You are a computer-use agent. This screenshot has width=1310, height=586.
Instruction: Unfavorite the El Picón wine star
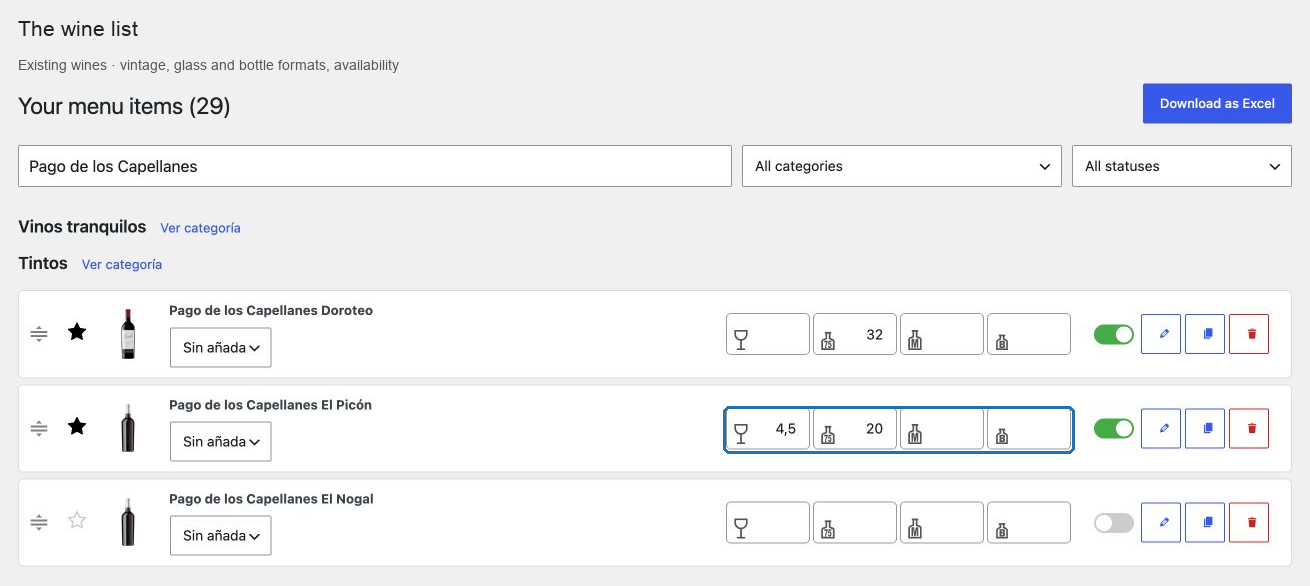(x=77, y=426)
